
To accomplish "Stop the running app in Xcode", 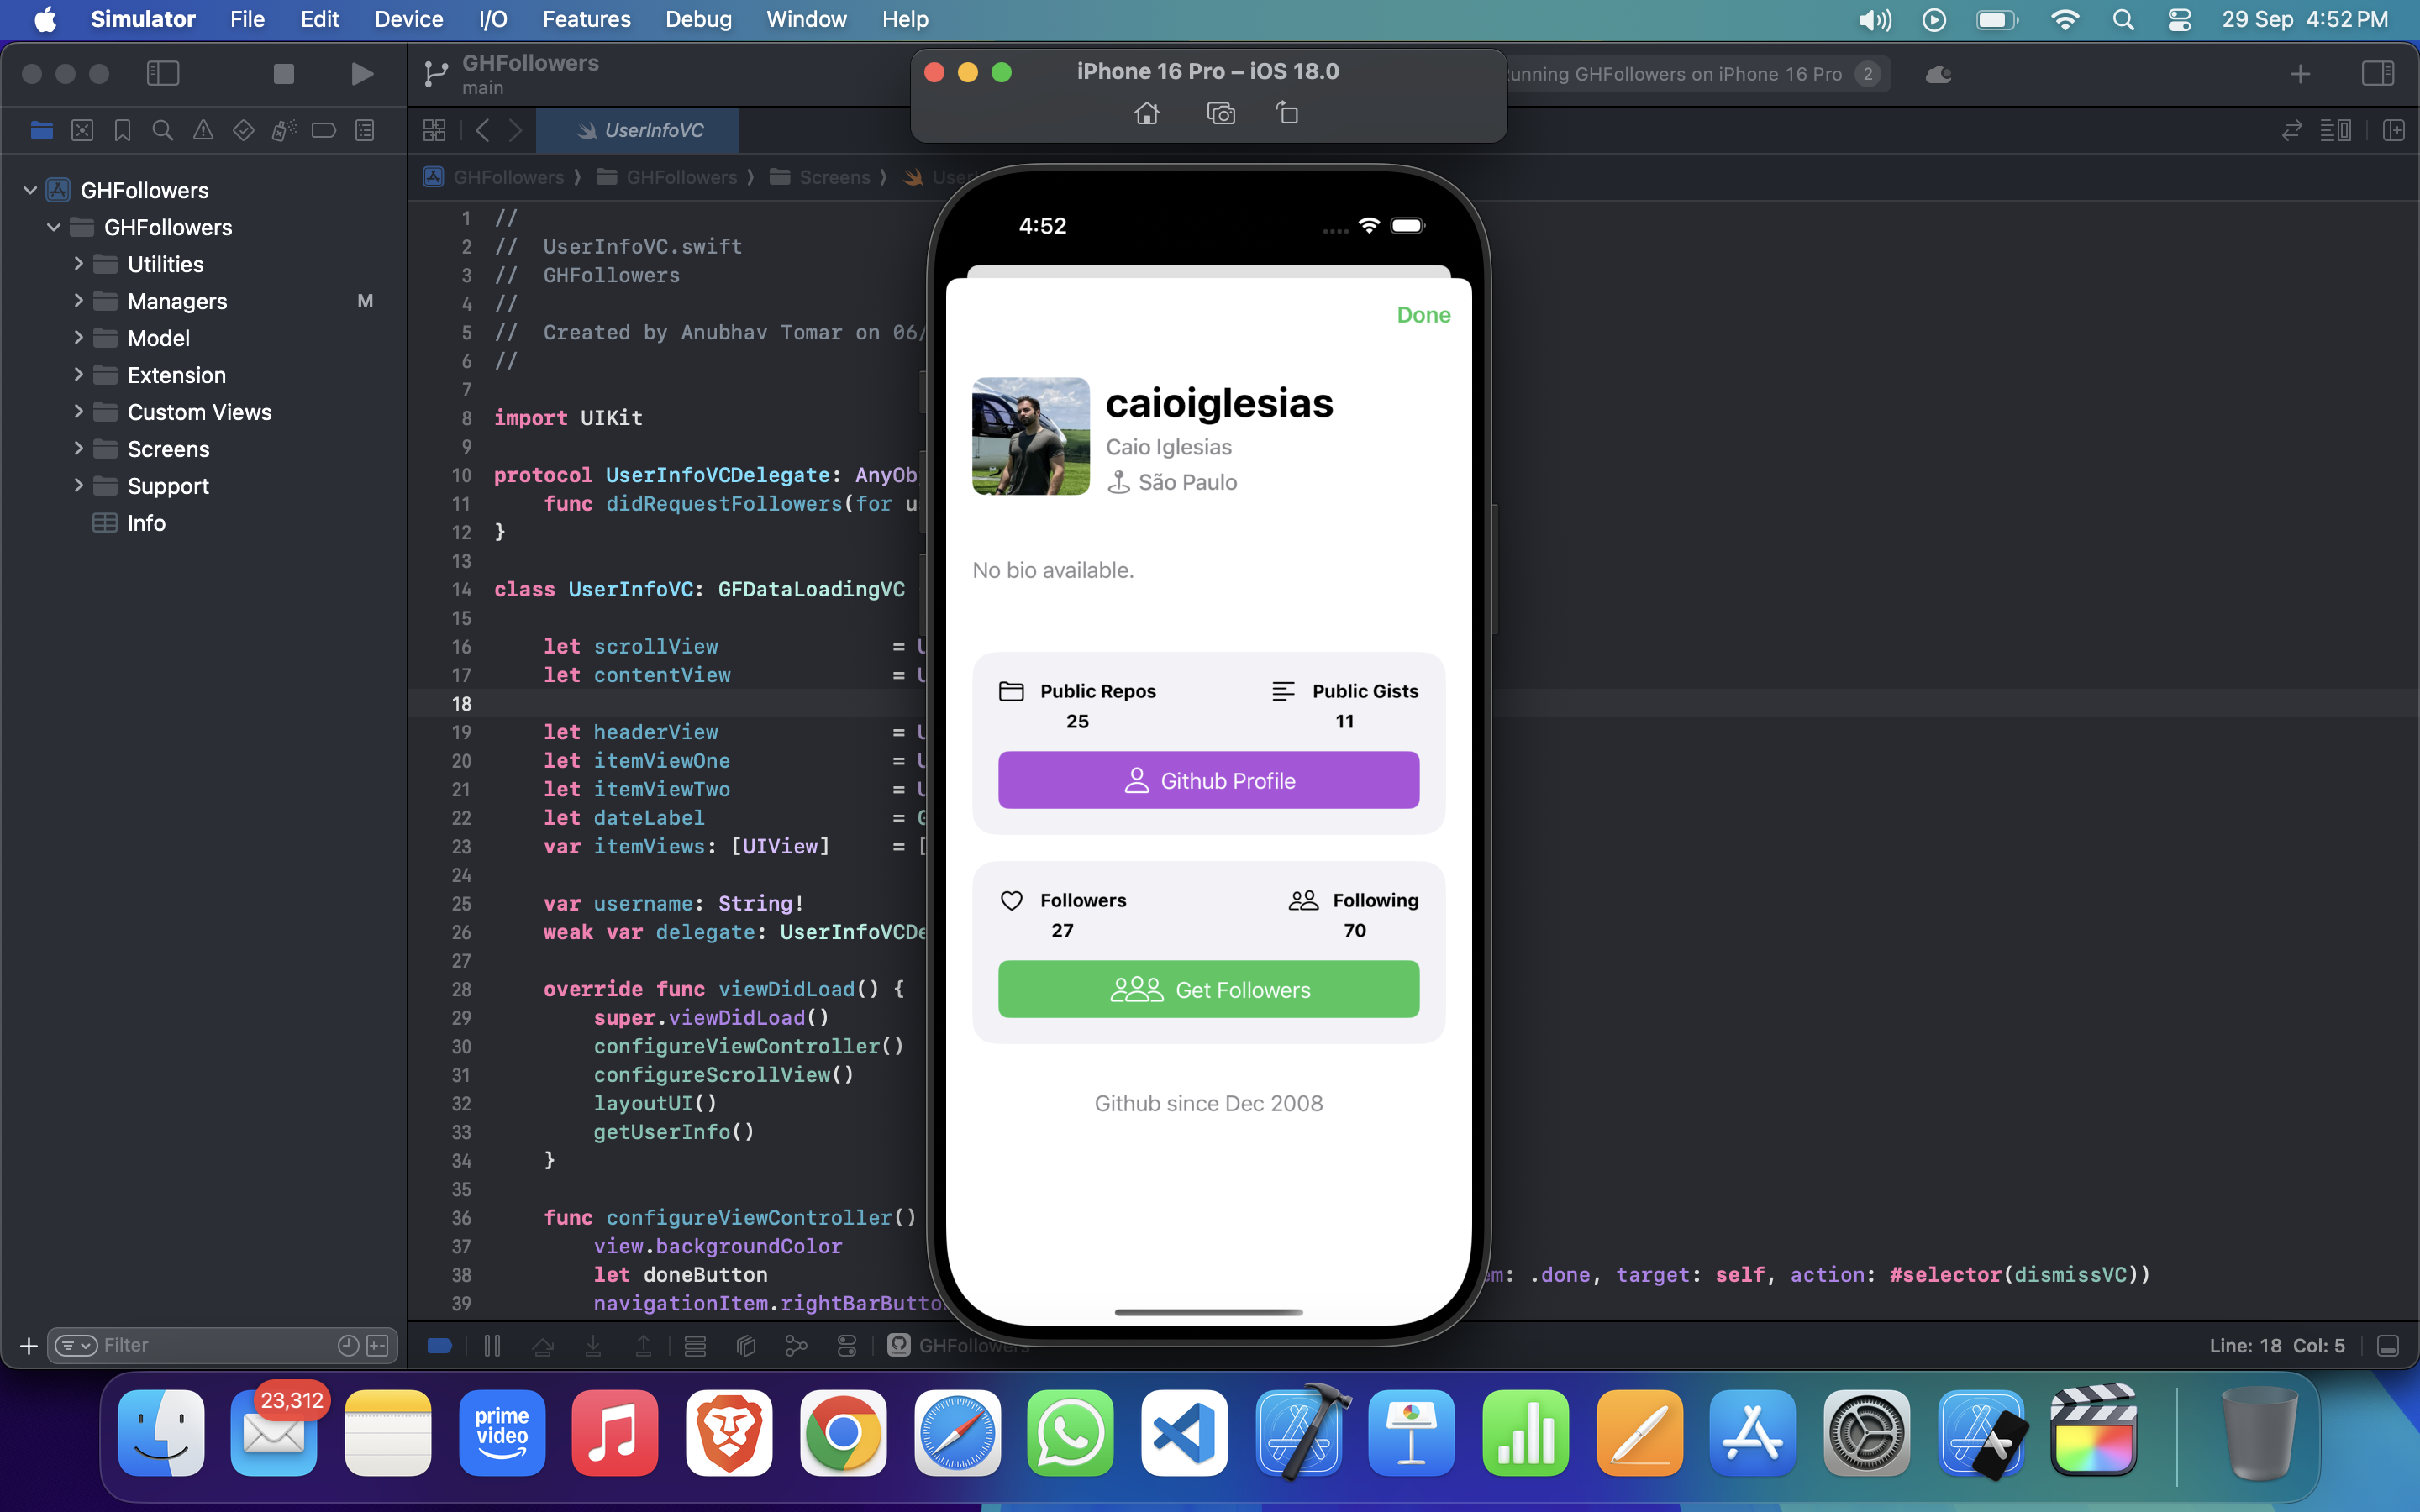I will pyautogui.click(x=283, y=74).
